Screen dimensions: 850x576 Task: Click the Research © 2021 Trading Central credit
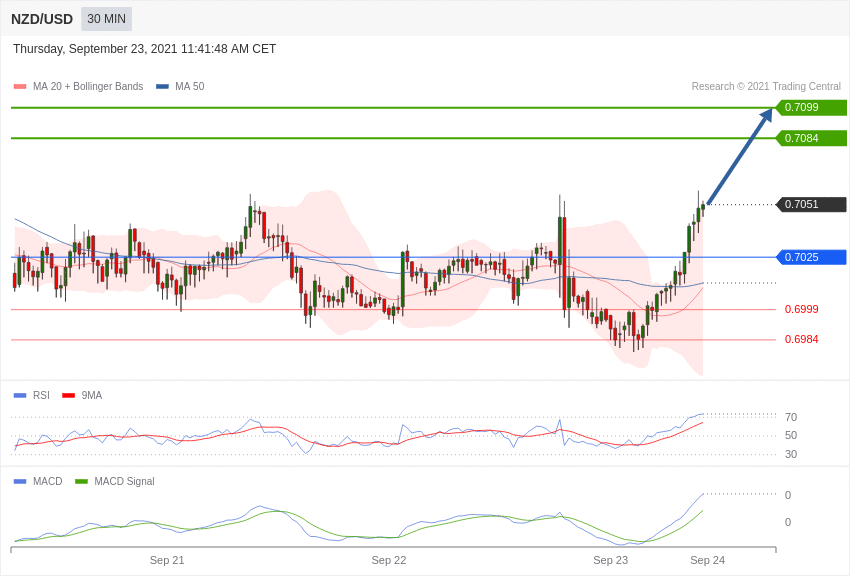tap(766, 86)
